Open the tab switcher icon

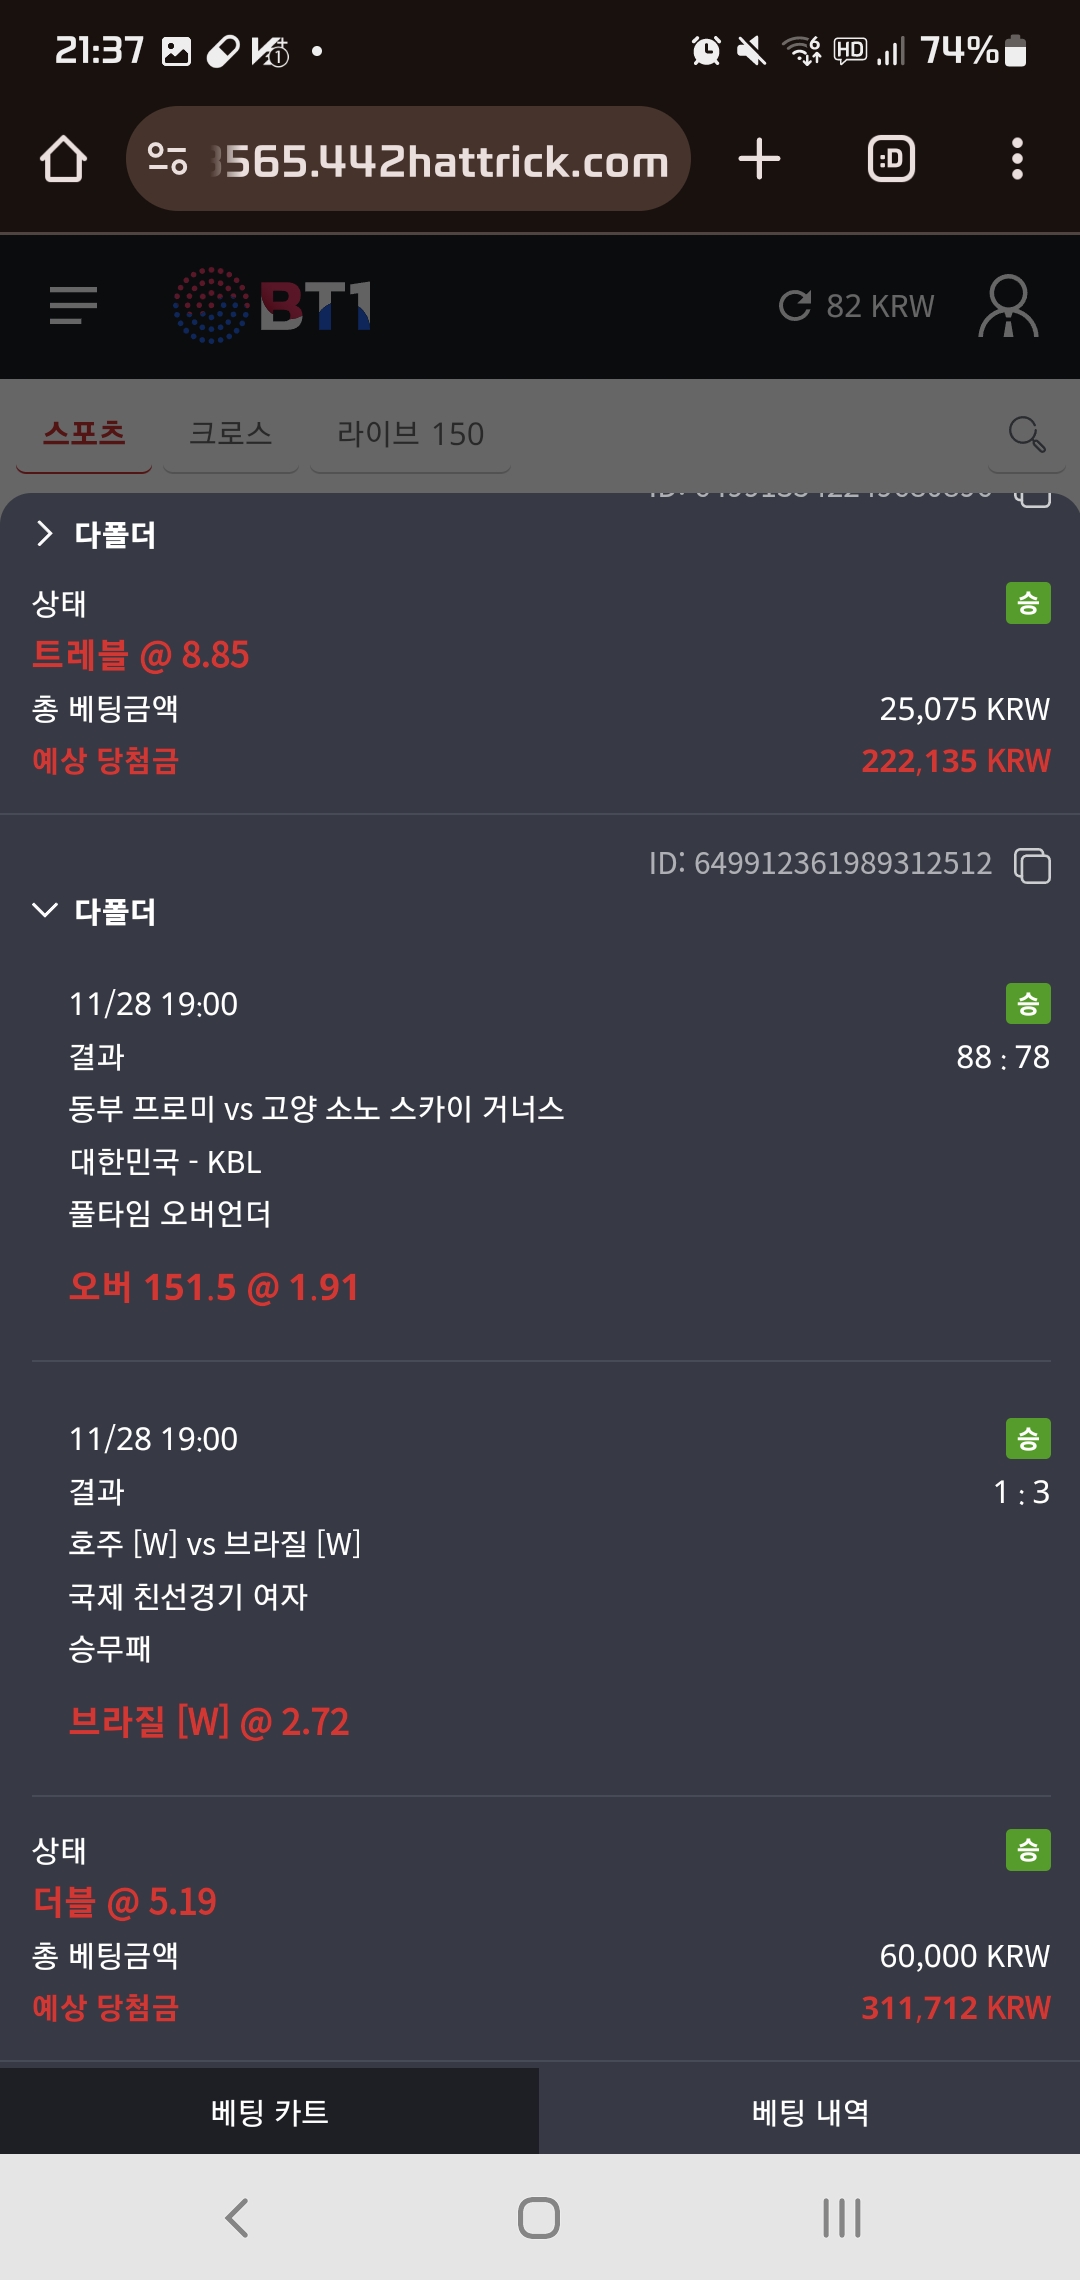pyautogui.click(x=891, y=159)
